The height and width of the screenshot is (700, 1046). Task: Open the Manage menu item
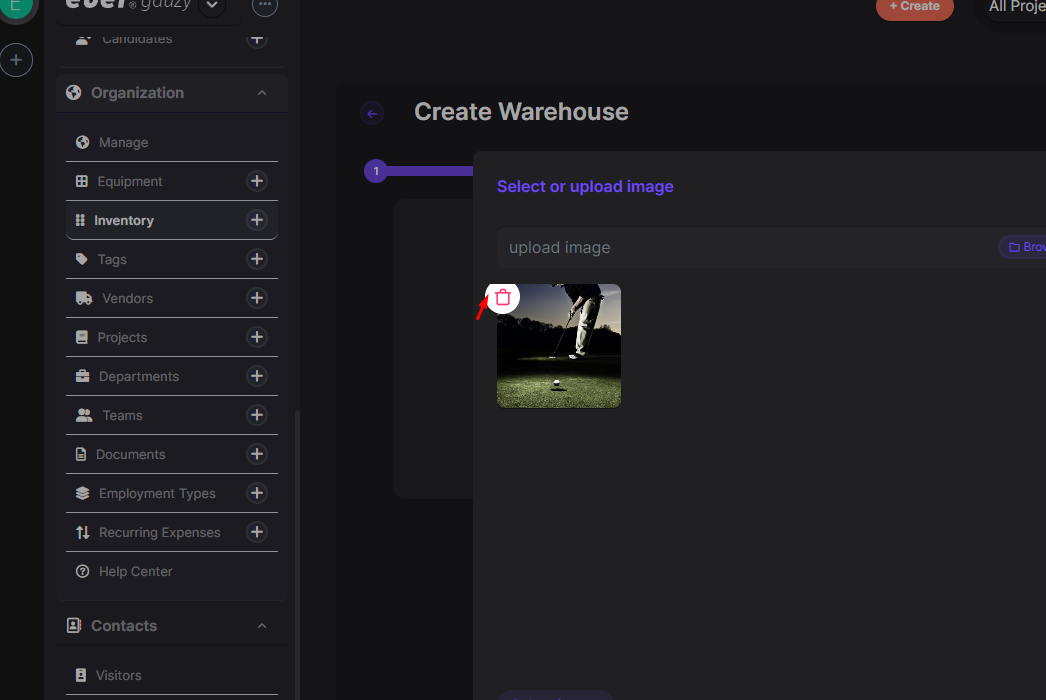(x=171, y=142)
